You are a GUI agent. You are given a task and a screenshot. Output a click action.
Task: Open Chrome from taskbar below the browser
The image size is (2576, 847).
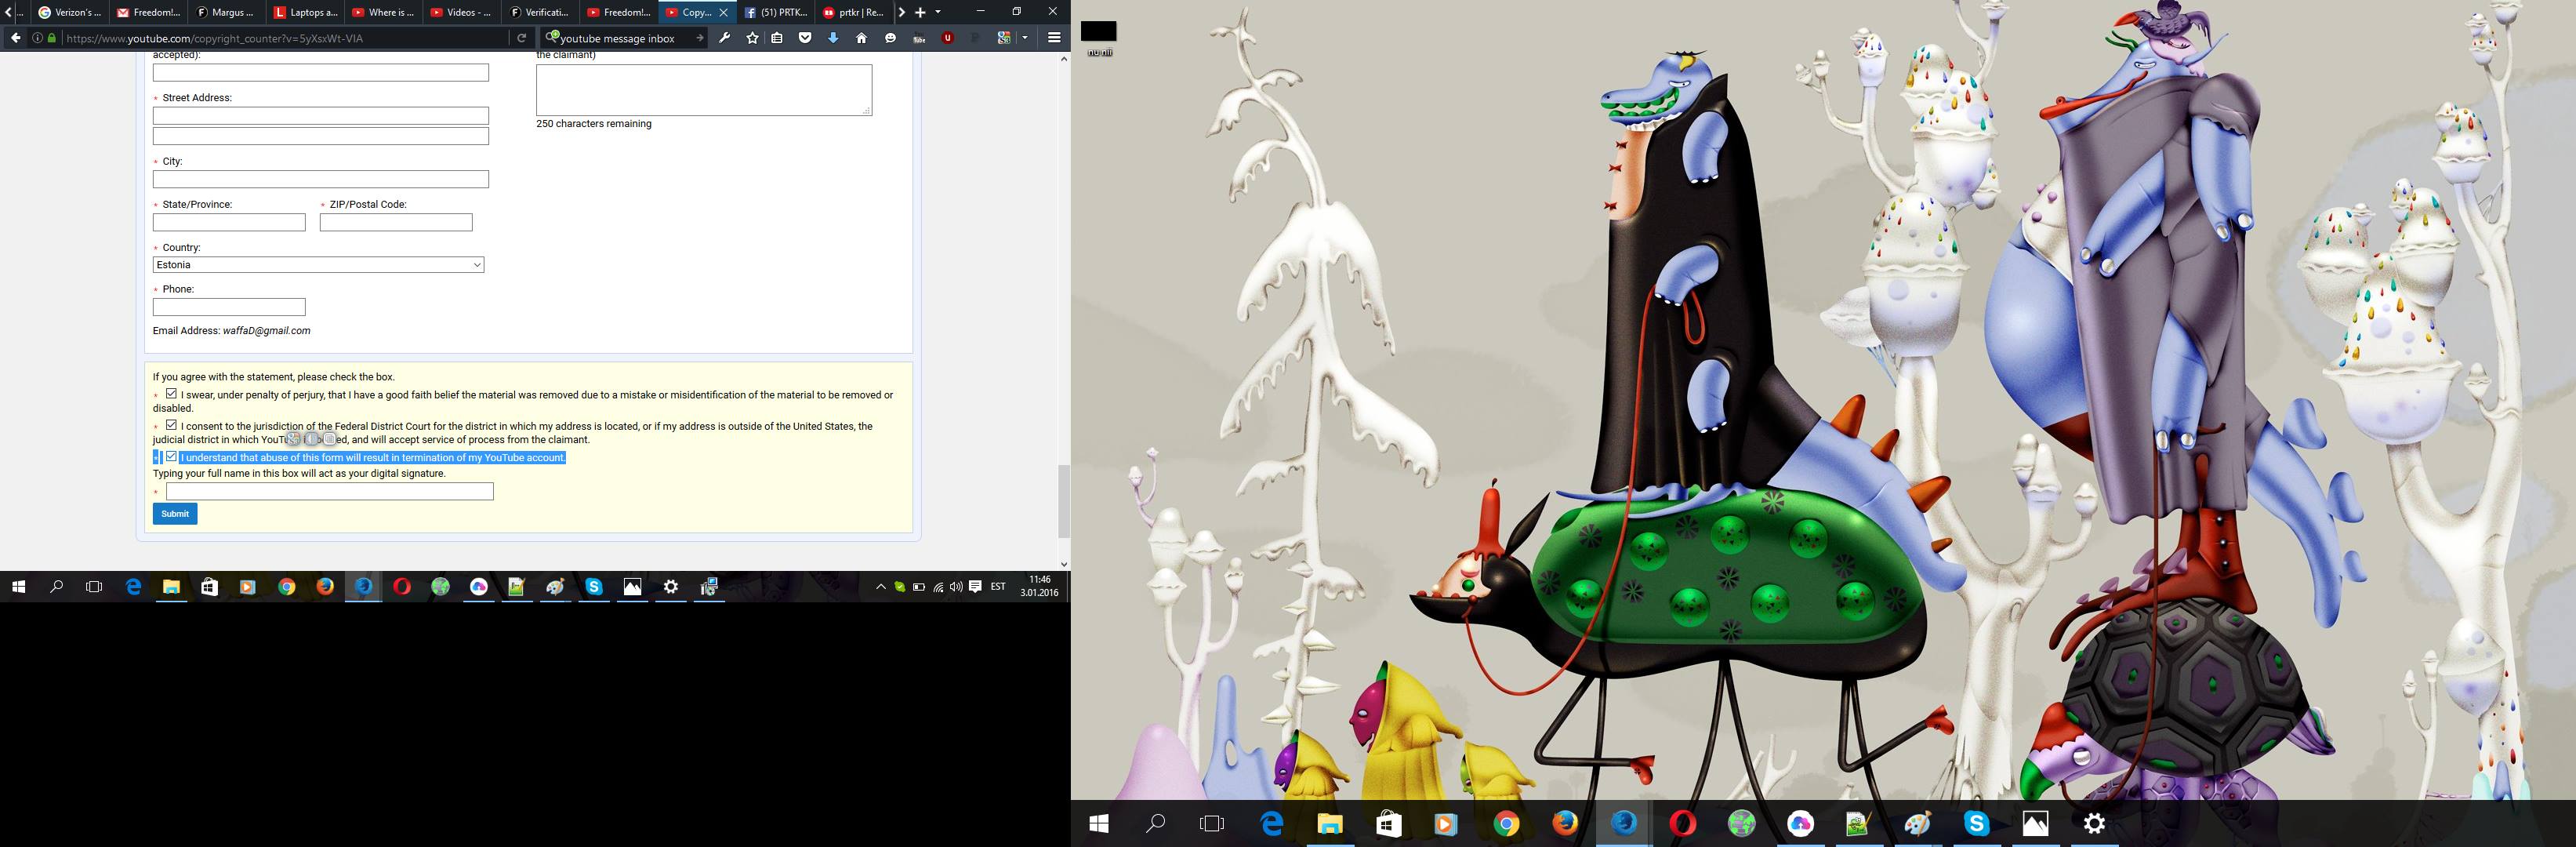coord(287,587)
